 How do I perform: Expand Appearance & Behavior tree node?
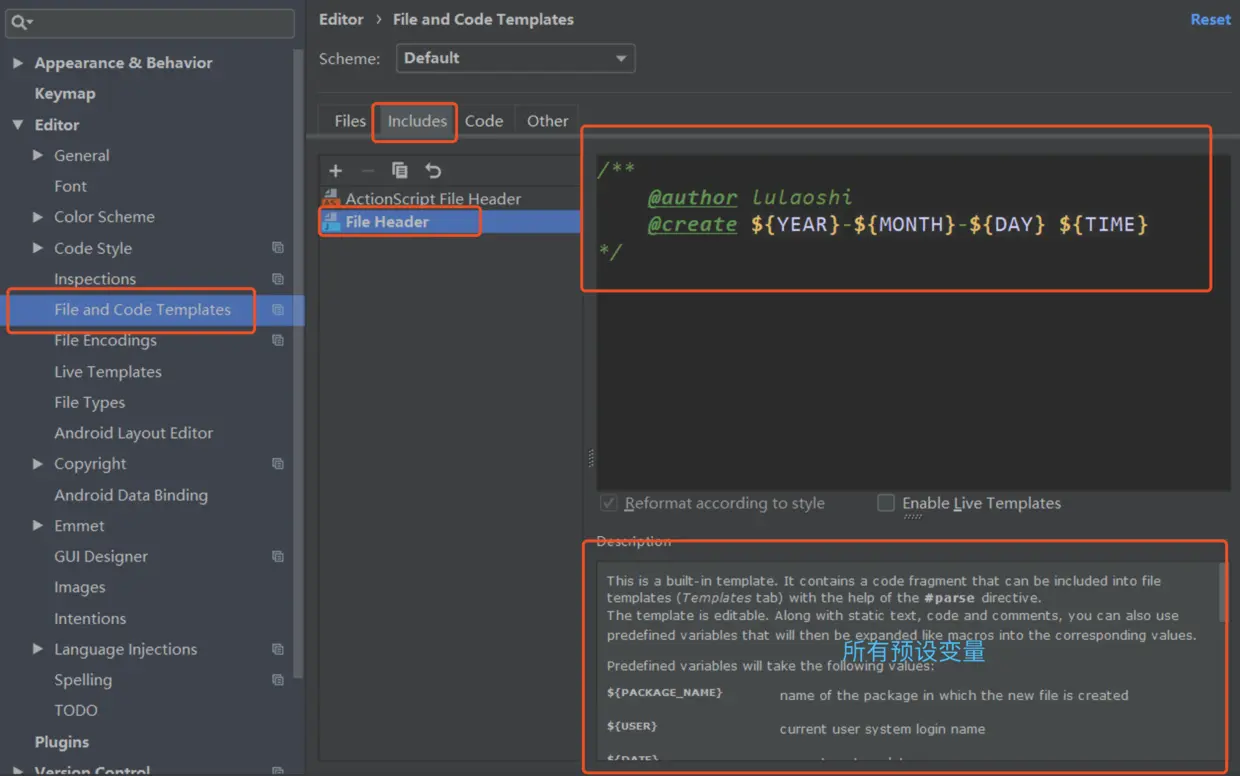(x=17, y=63)
